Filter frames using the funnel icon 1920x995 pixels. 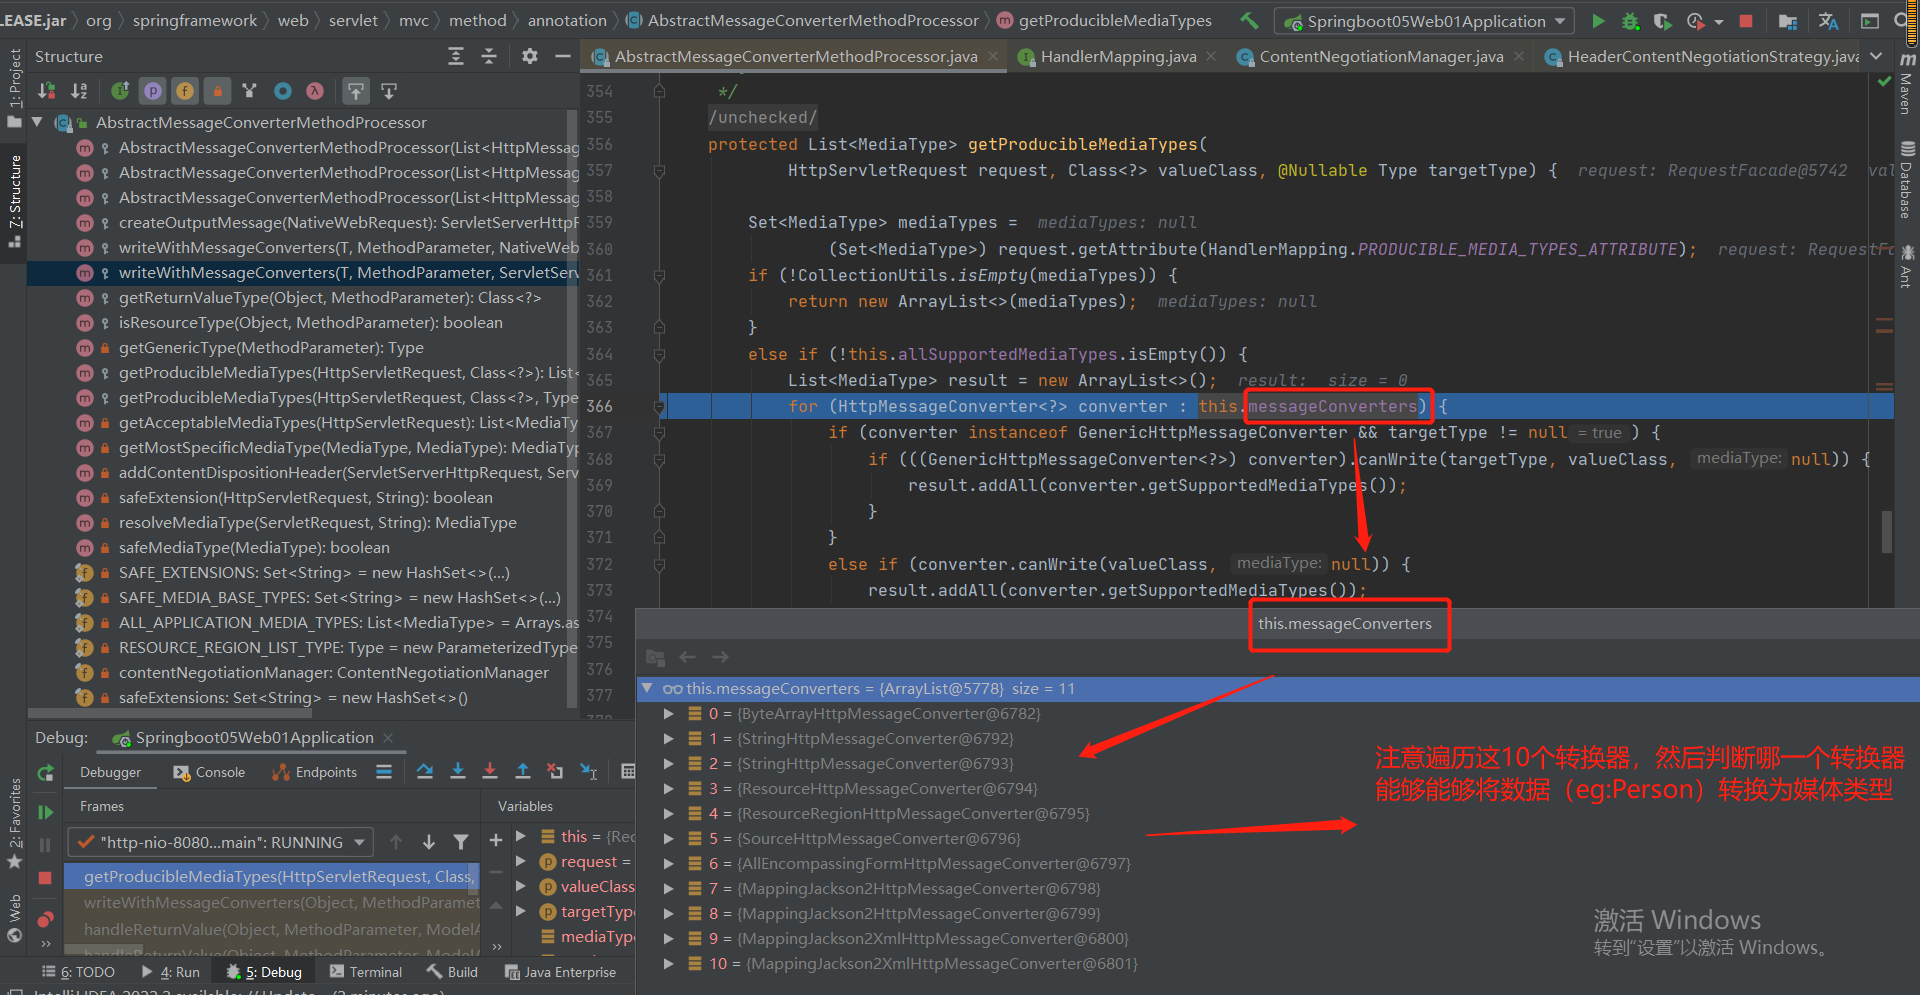(x=461, y=842)
